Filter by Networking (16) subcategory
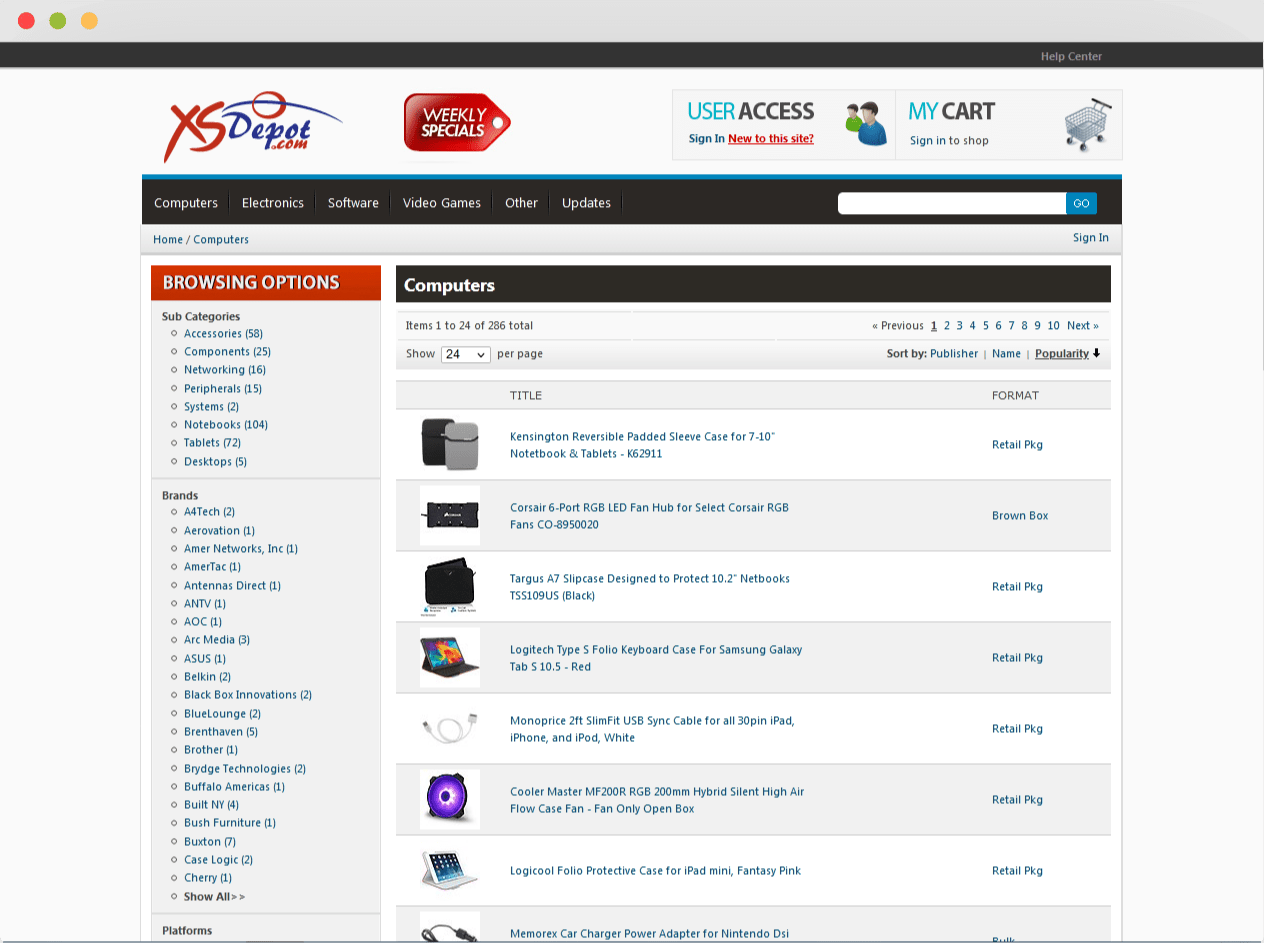The width and height of the screenshot is (1264, 943). click(225, 370)
